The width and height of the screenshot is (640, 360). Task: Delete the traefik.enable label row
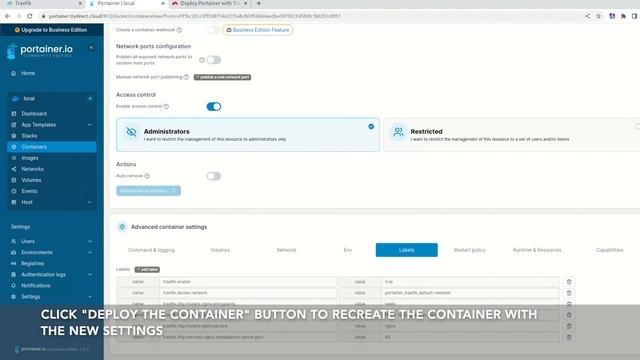point(569,282)
